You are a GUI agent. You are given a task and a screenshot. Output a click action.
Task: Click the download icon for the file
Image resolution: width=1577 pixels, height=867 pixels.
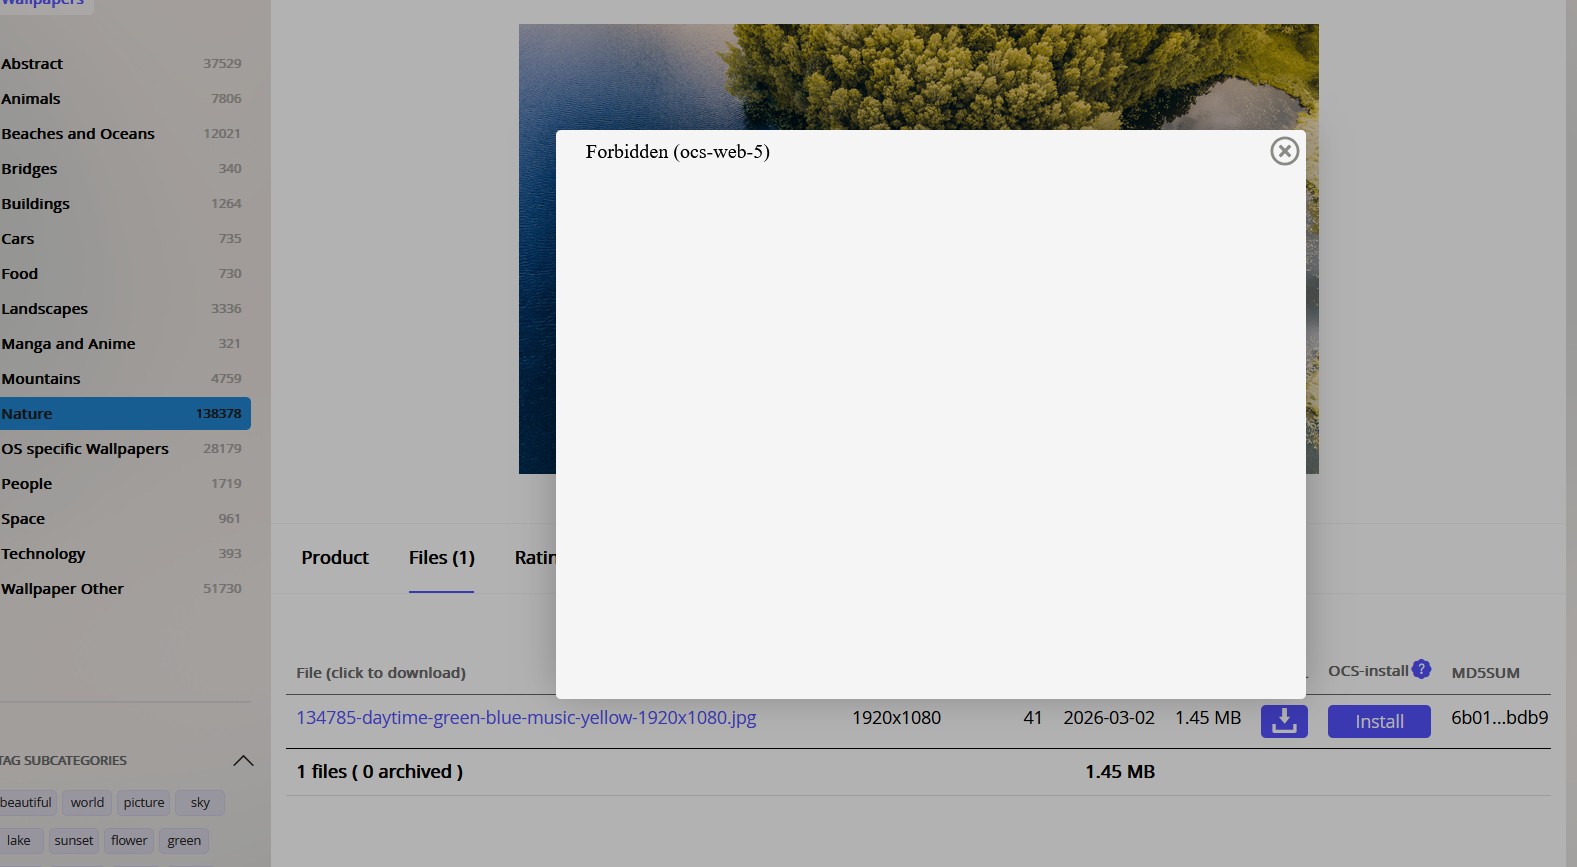(x=1284, y=721)
